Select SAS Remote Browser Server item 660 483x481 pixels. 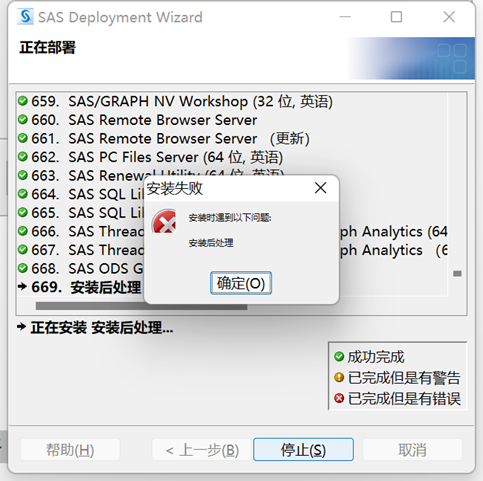144,120
